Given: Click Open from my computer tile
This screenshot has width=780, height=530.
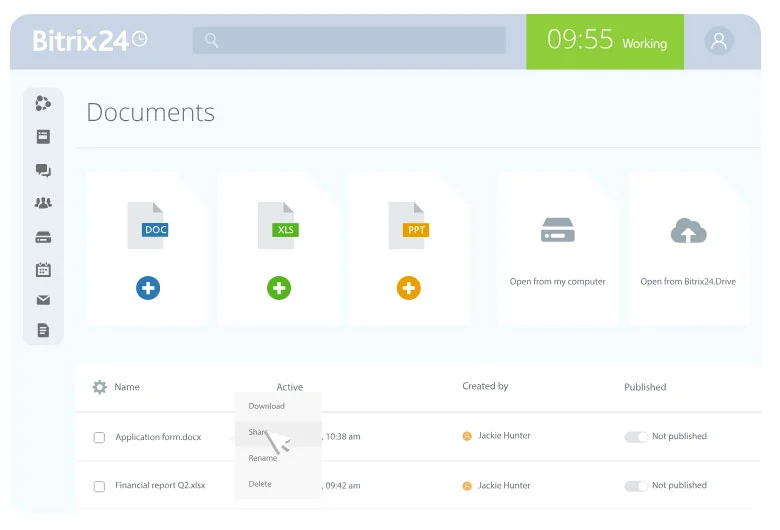Looking at the screenshot, I should (x=557, y=248).
